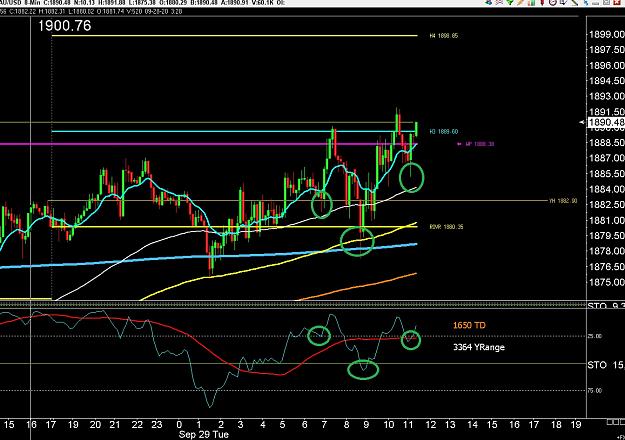Click the 1881.00 price axis label

(607, 220)
